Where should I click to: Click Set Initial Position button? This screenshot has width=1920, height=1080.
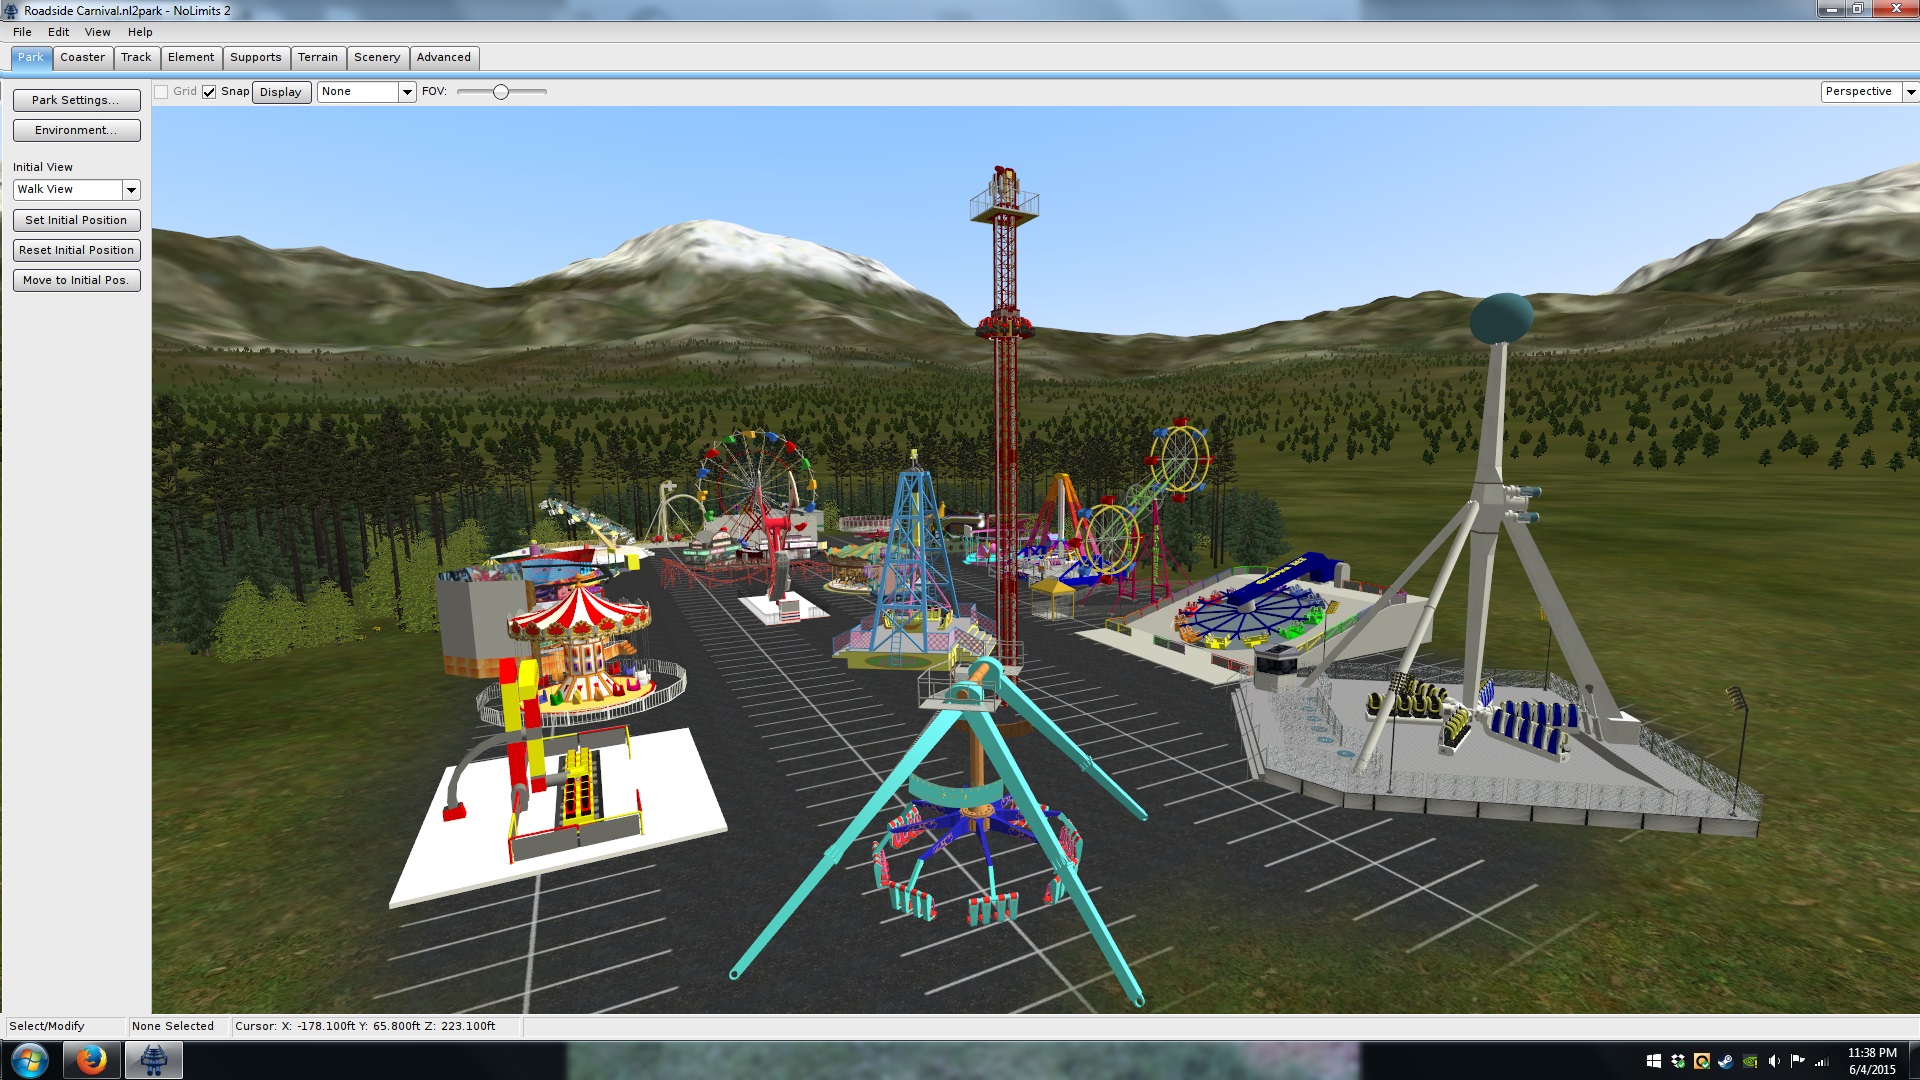pos(76,220)
